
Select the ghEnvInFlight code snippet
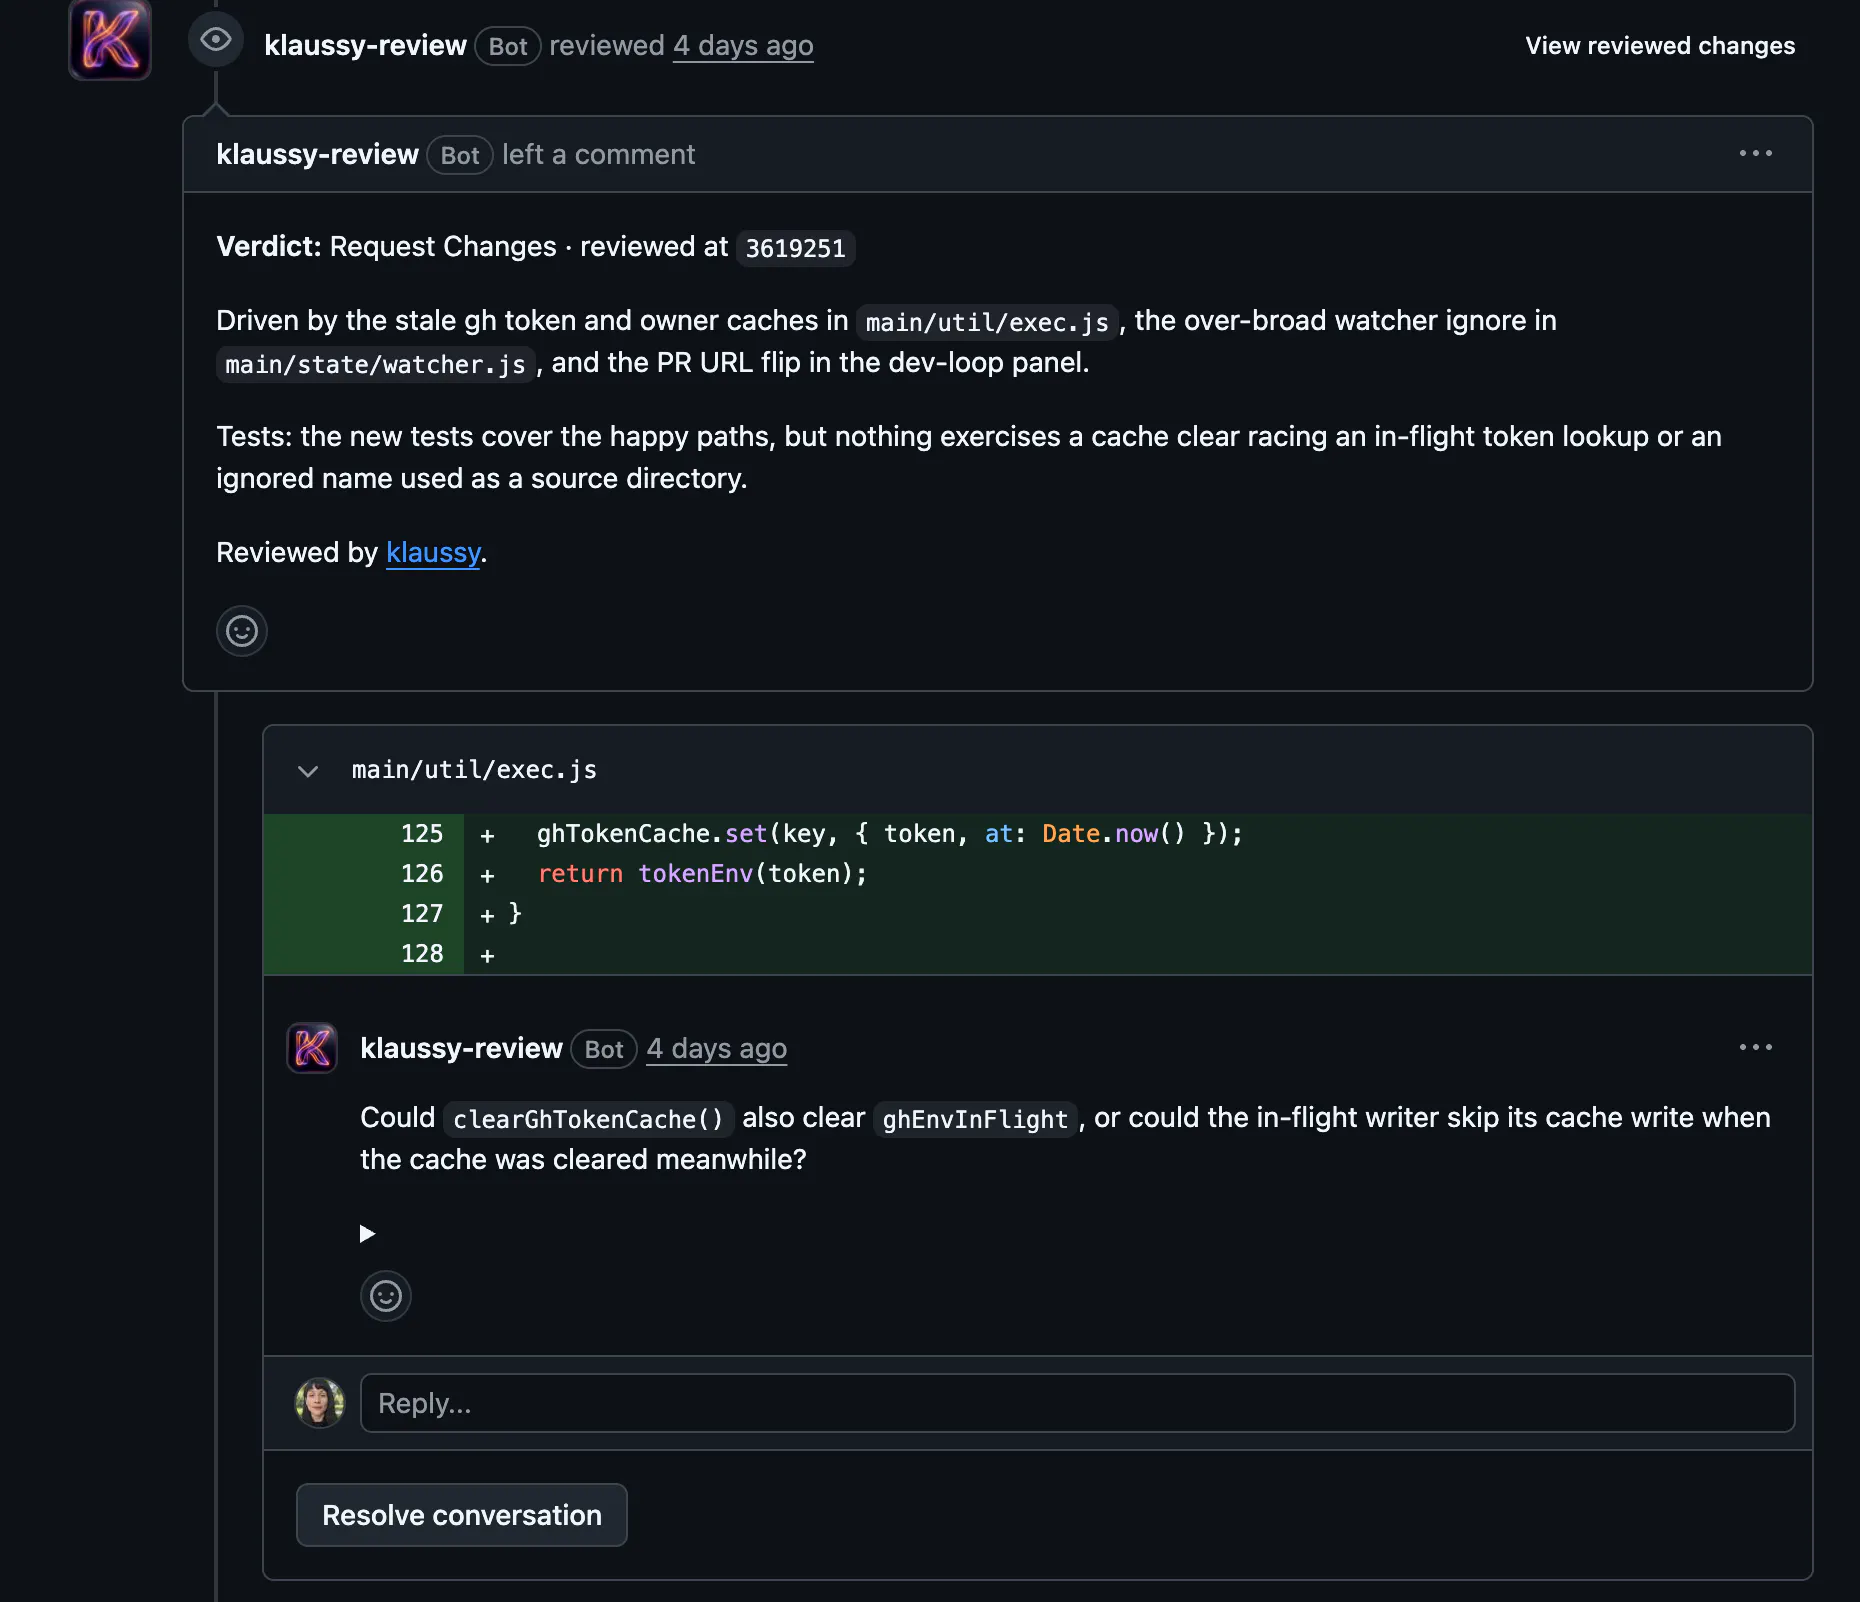tap(975, 1119)
